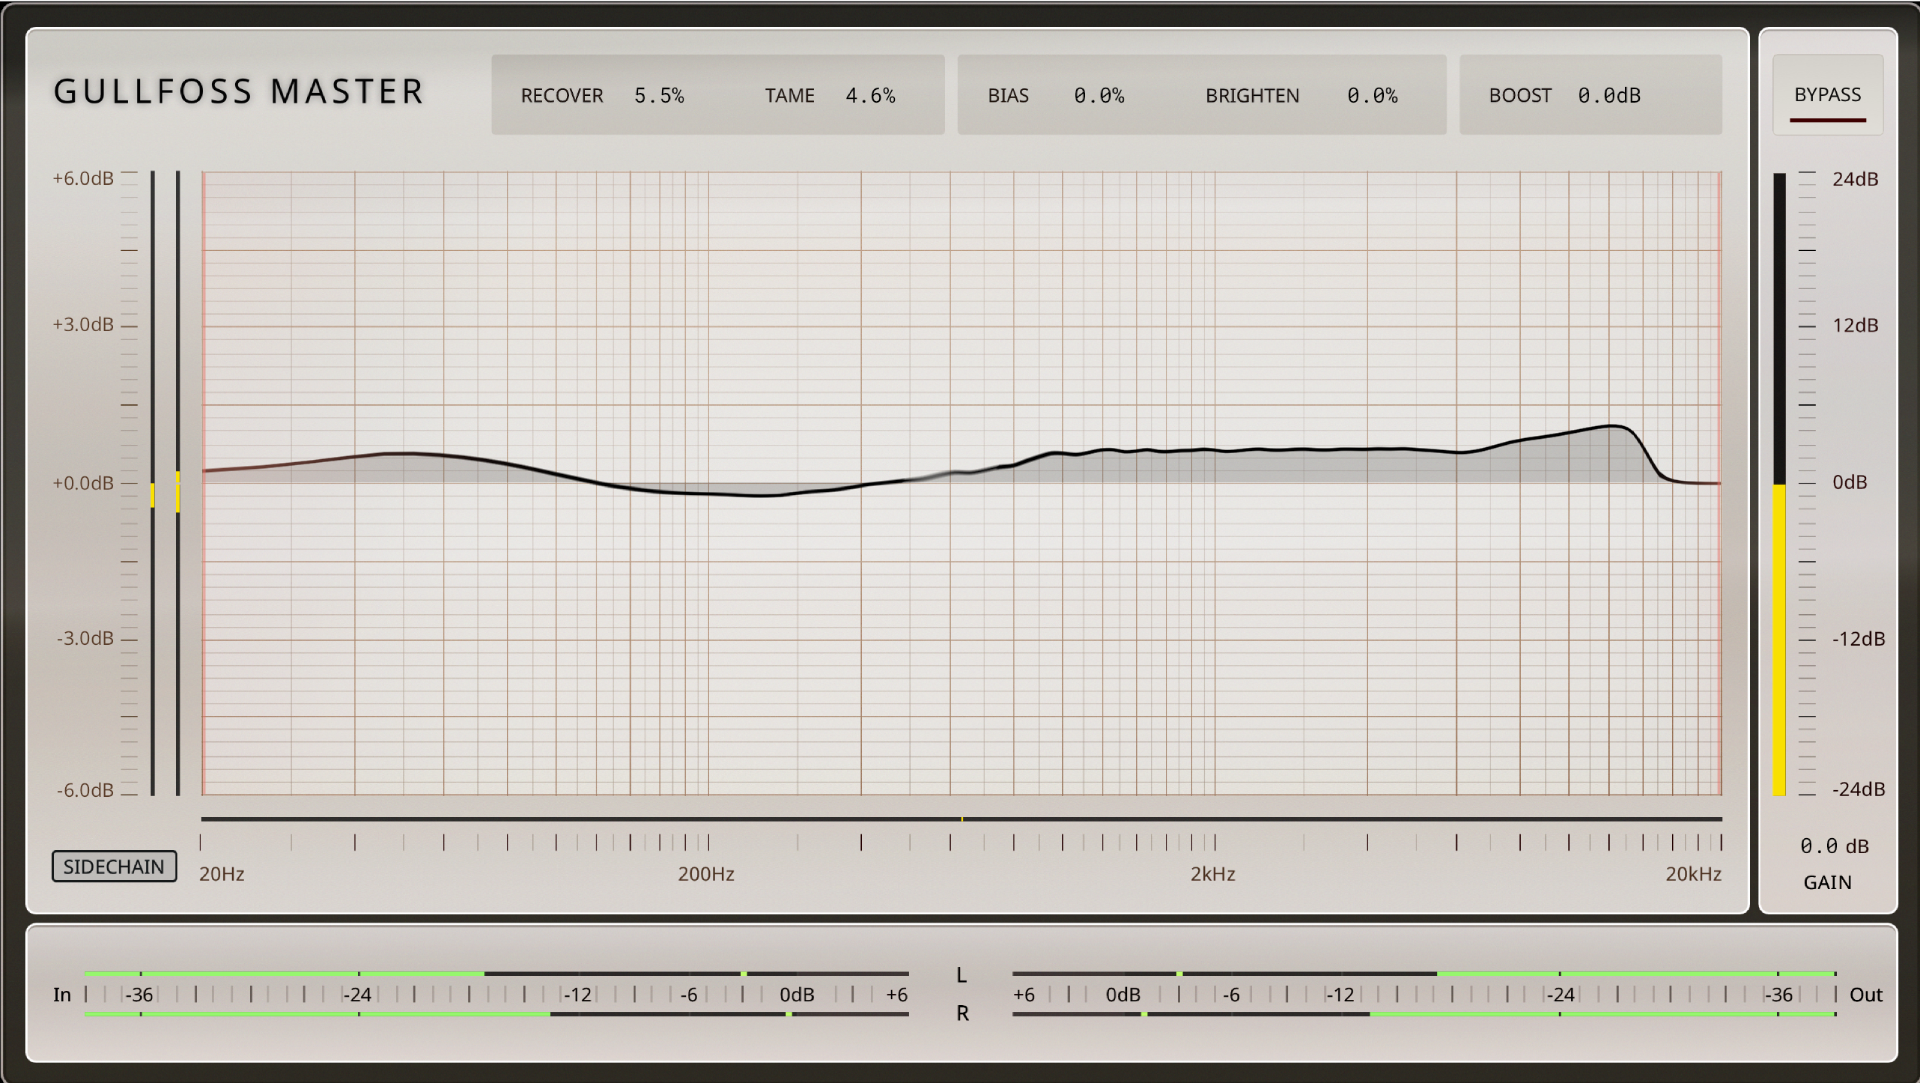Viewport: 1920px width, 1083px height.
Task: Click the GULLFOSS MASTER title
Action: [x=239, y=92]
